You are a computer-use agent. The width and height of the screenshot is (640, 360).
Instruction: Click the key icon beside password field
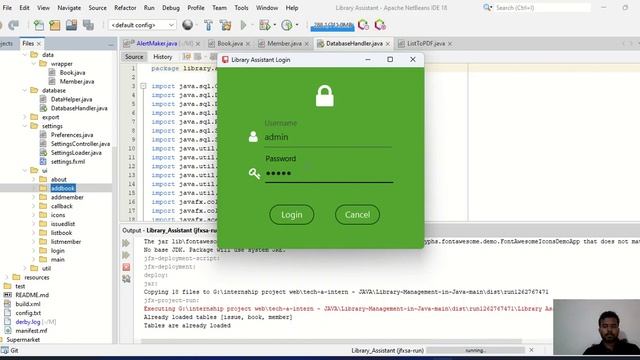click(254, 173)
